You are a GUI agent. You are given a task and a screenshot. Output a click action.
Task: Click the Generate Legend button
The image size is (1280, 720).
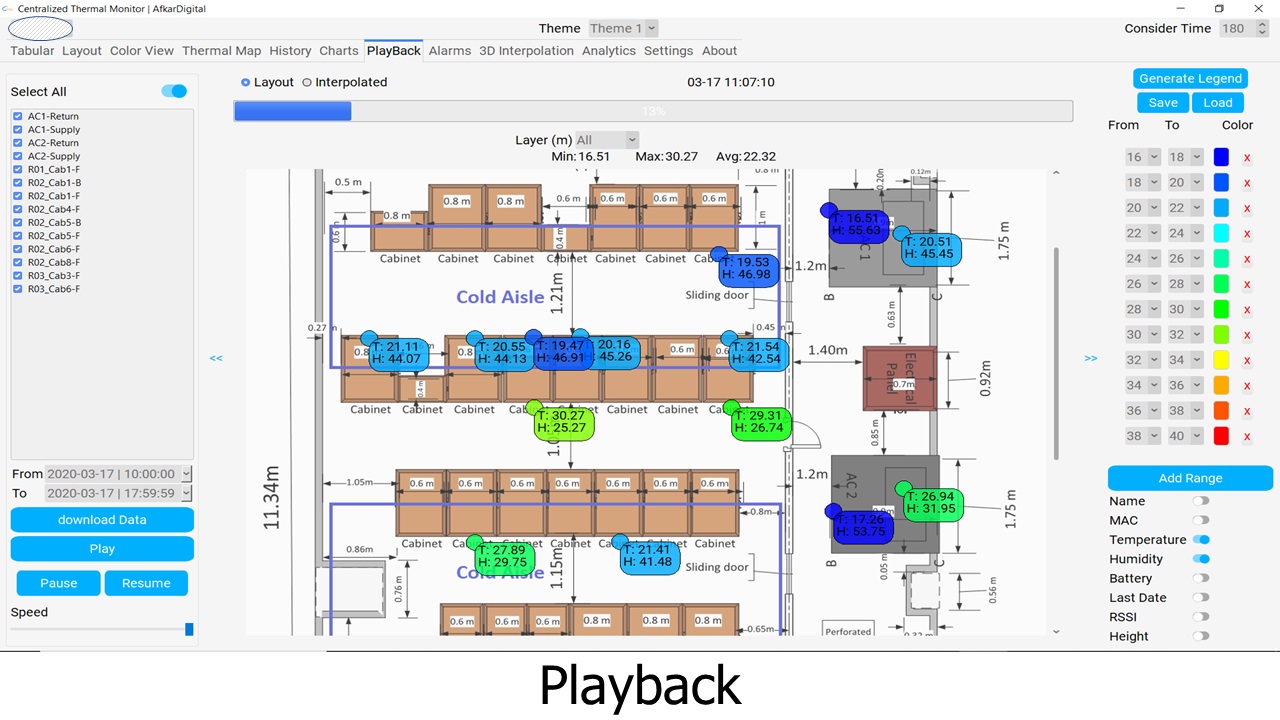pyautogui.click(x=1190, y=79)
